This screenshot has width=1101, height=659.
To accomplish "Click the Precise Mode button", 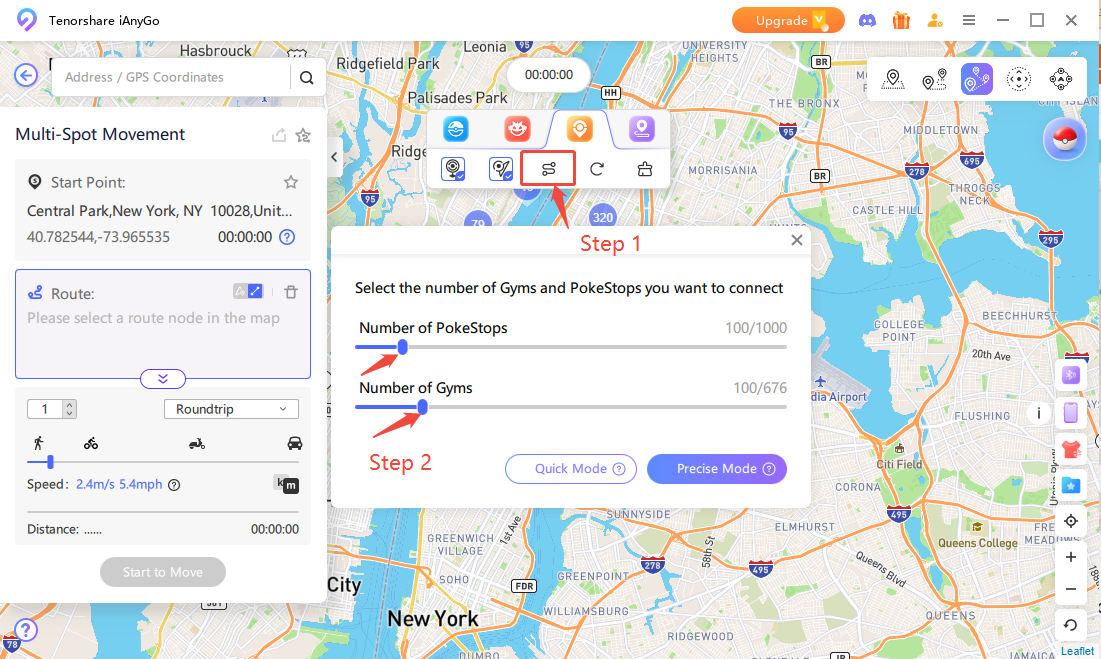I will (x=716, y=469).
